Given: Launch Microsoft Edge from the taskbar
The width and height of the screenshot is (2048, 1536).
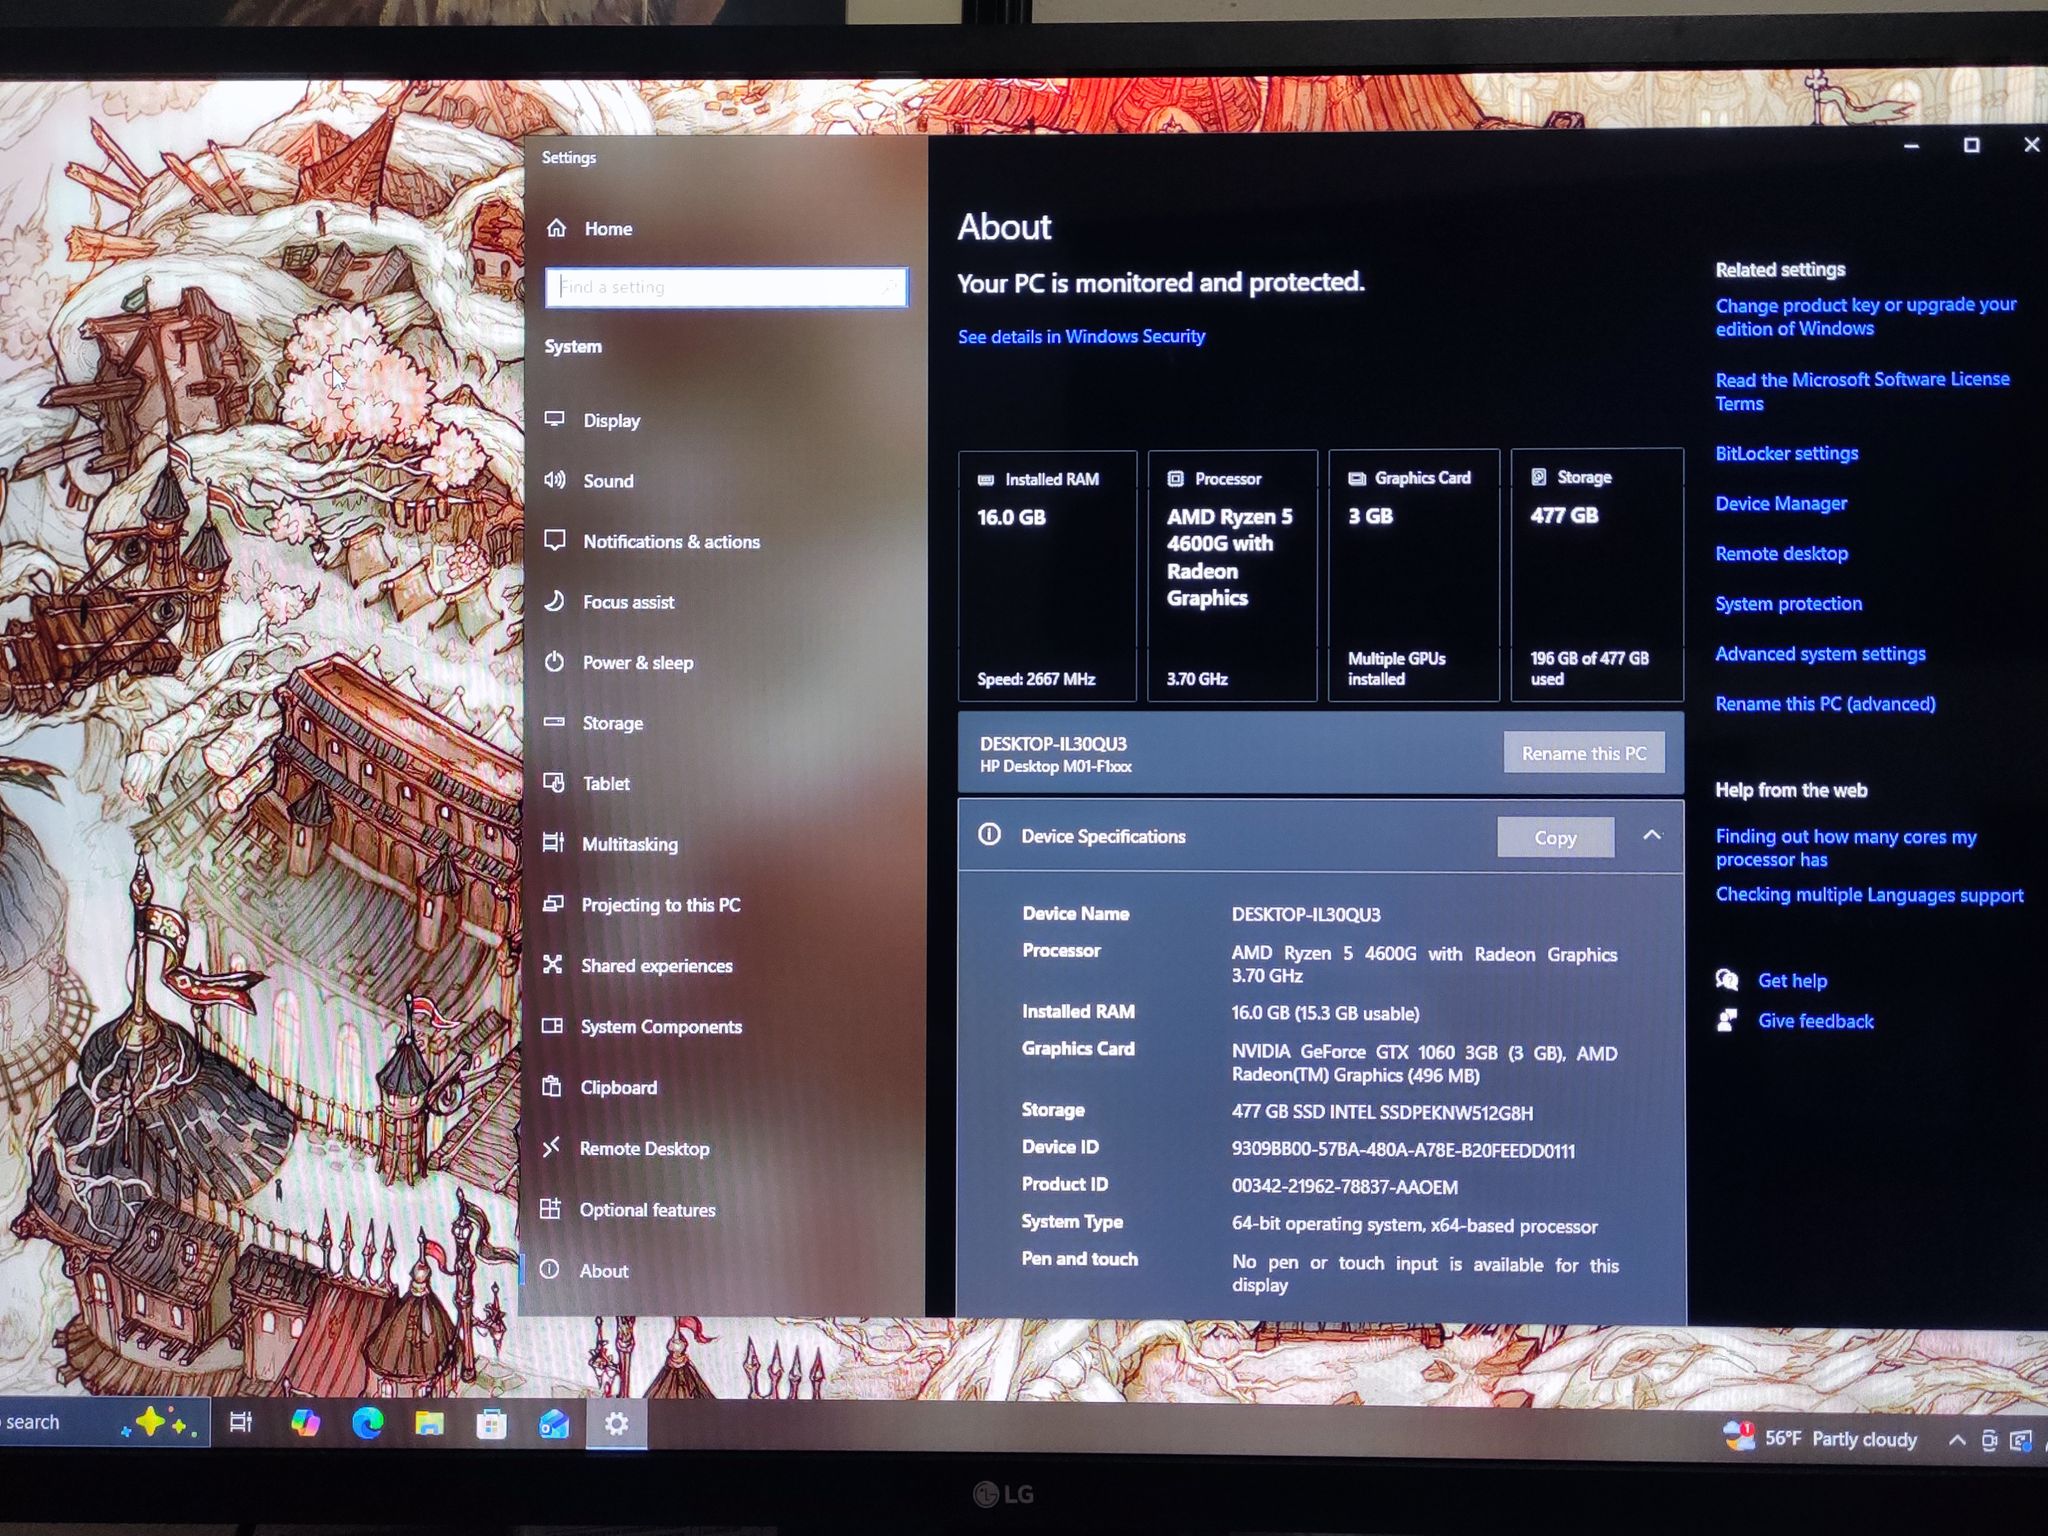Looking at the screenshot, I should point(367,1422).
